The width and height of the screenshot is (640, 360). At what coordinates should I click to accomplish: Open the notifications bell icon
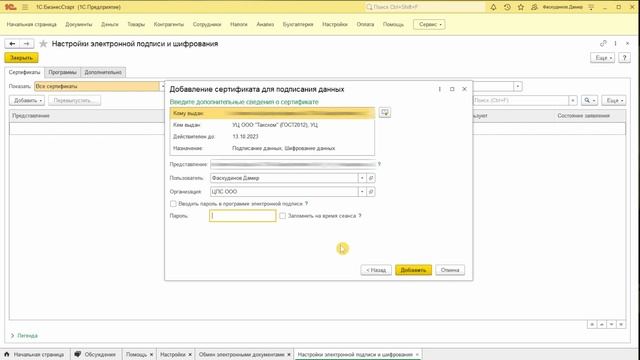pos(493,7)
